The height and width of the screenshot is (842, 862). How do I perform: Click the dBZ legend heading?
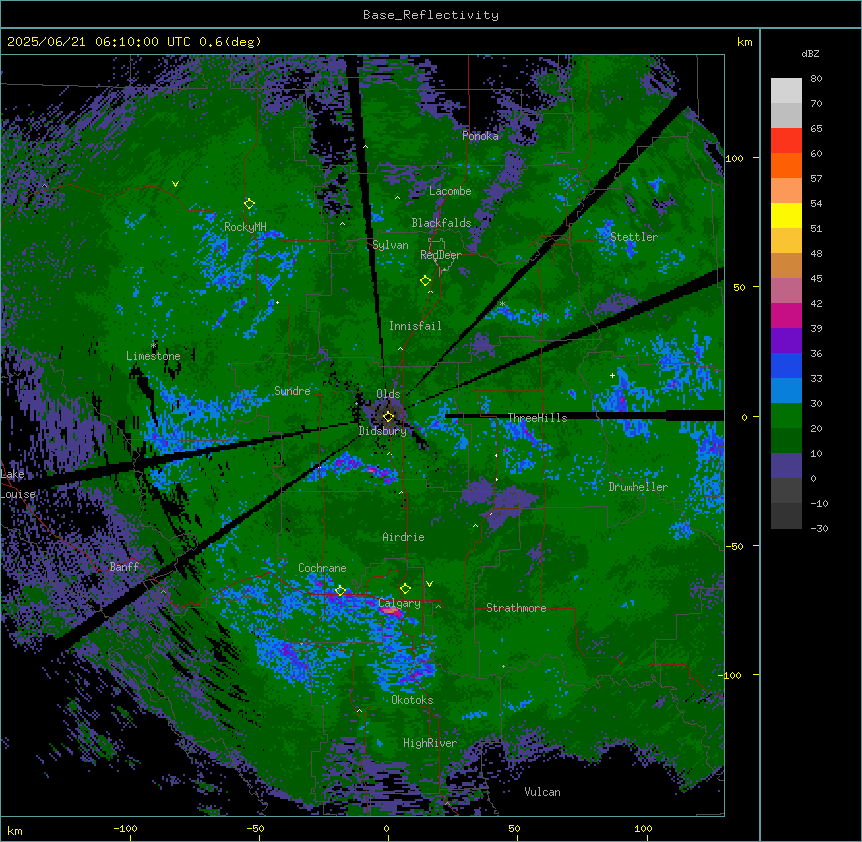pos(810,53)
